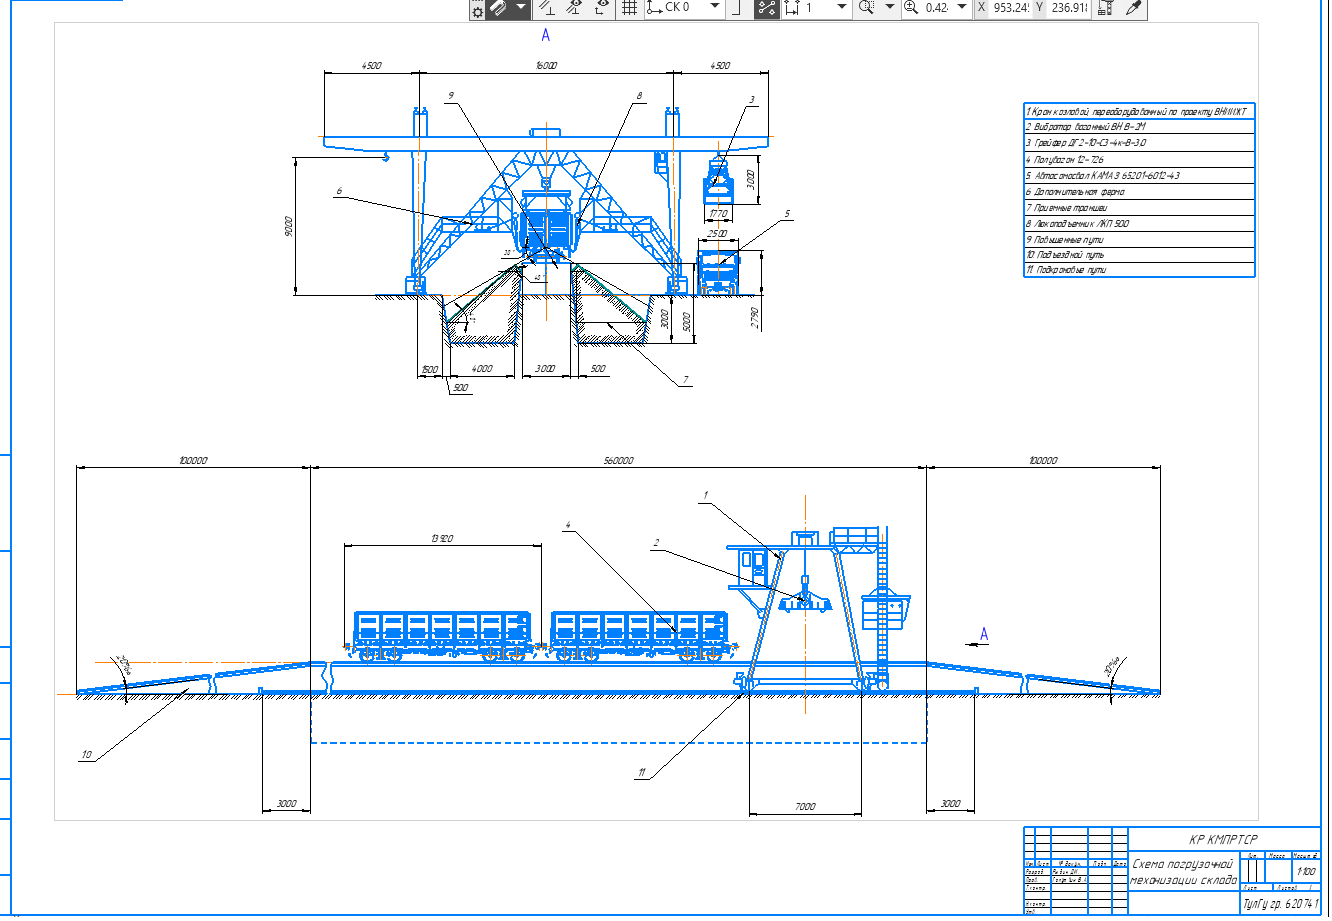1332x921 pixels.
Task: Click the perpendicular constraint icon
Action: 546,8
